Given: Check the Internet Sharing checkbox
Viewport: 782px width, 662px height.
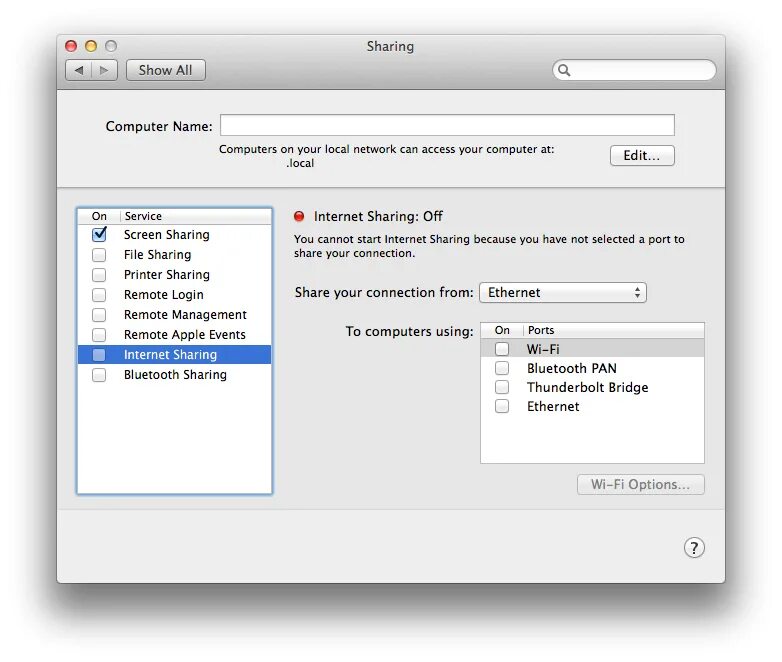Looking at the screenshot, I should pyautogui.click(x=99, y=355).
